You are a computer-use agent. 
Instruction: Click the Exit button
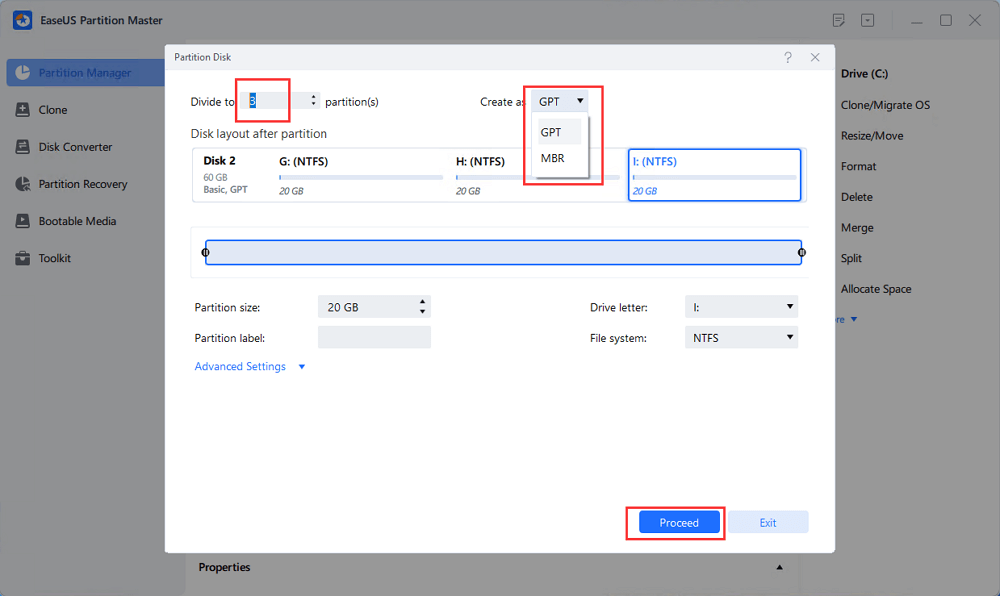click(x=768, y=523)
